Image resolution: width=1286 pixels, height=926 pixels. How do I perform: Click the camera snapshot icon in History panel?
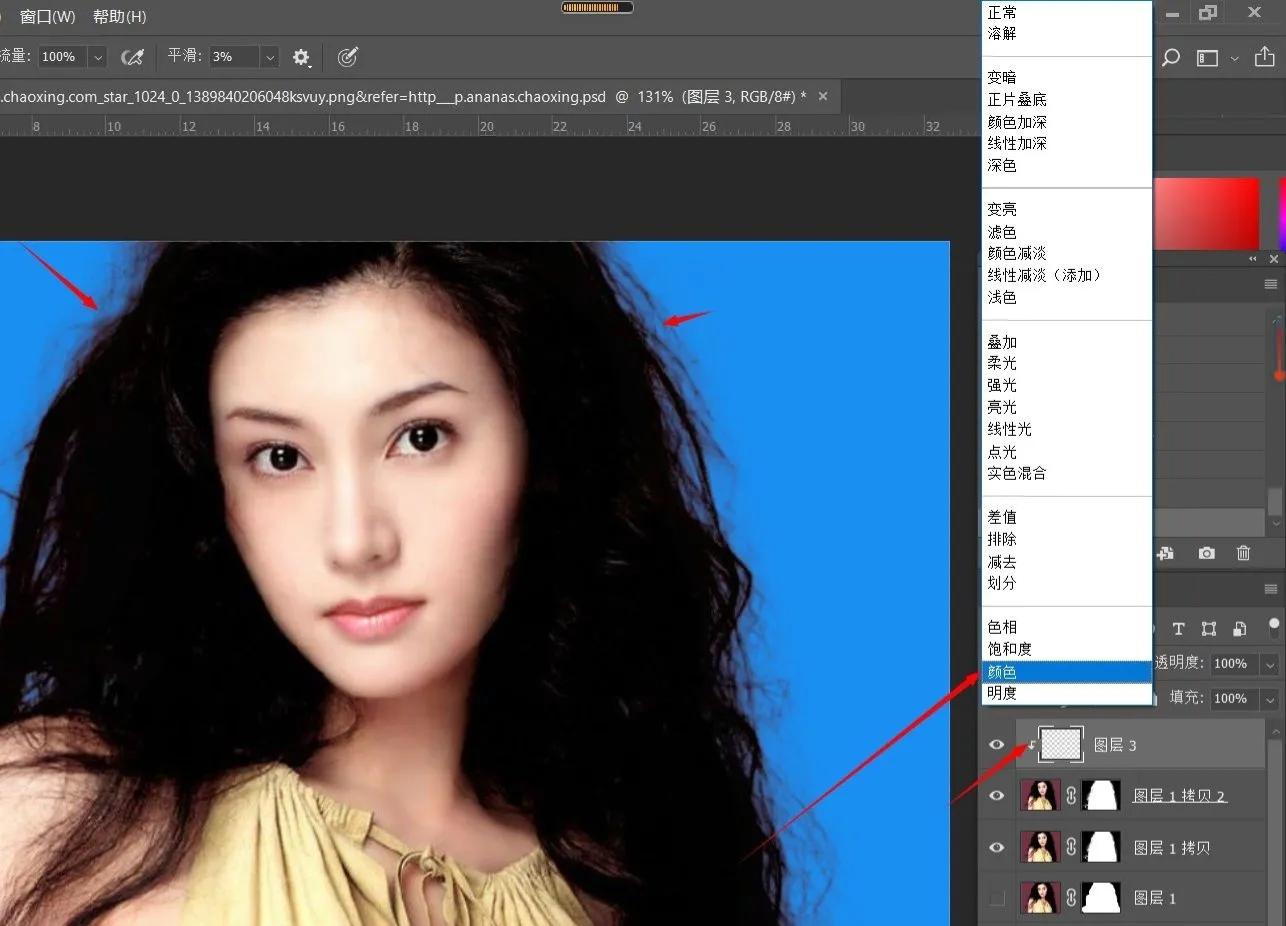1205,553
